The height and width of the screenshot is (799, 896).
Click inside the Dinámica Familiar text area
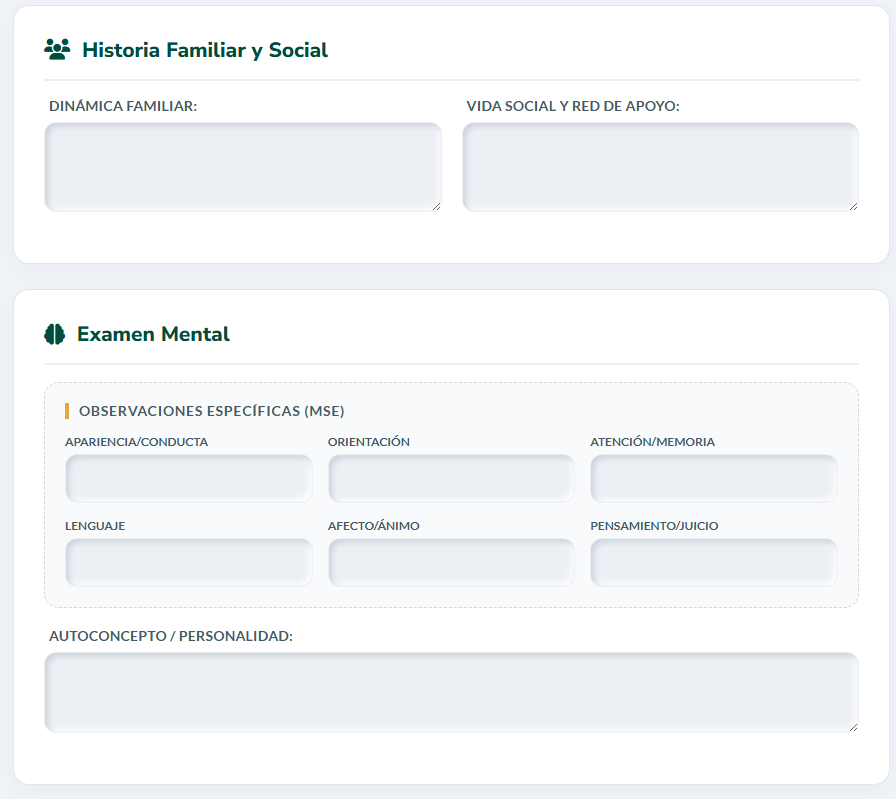click(x=242, y=167)
